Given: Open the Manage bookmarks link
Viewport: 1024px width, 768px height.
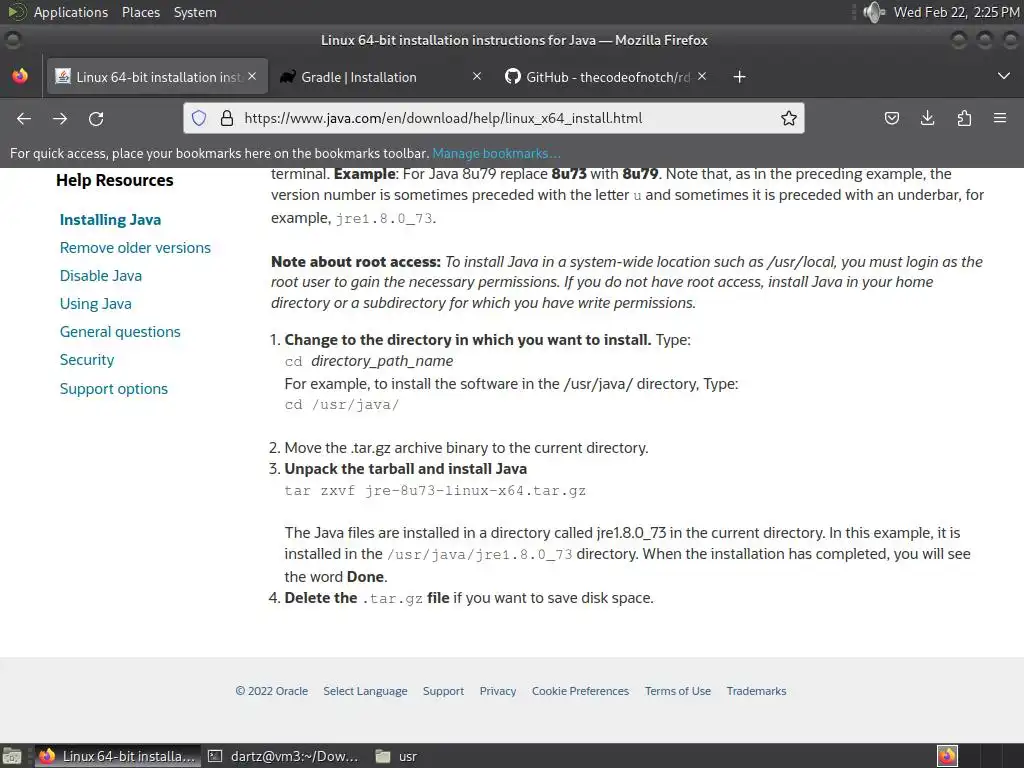Looking at the screenshot, I should [x=496, y=153].
